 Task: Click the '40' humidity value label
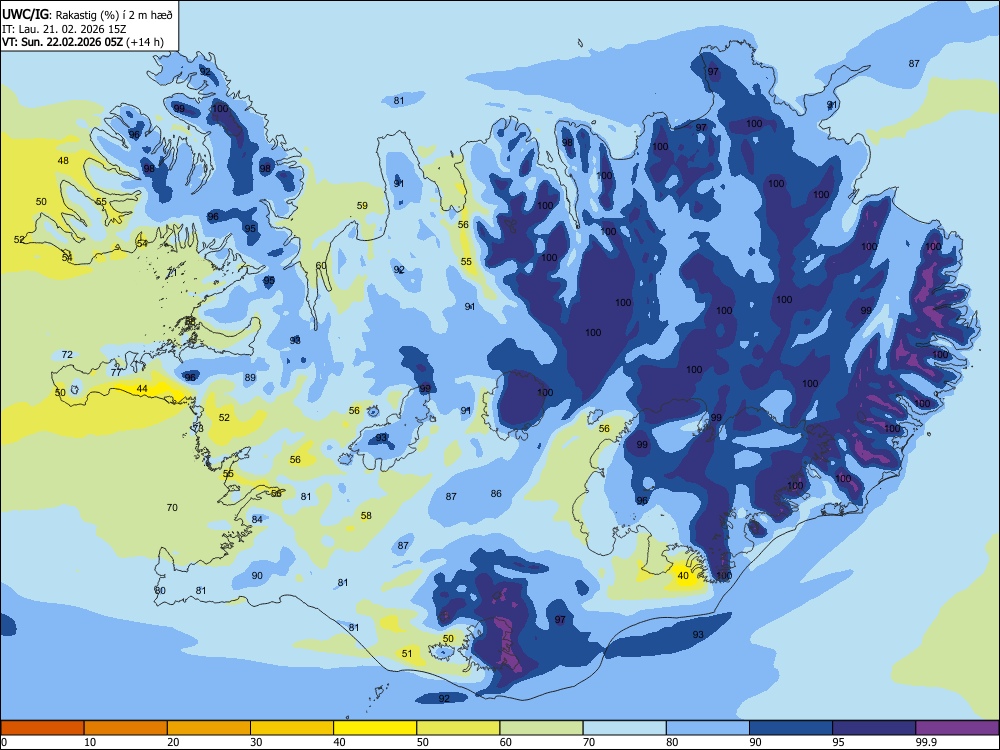[x=683, y=575]
